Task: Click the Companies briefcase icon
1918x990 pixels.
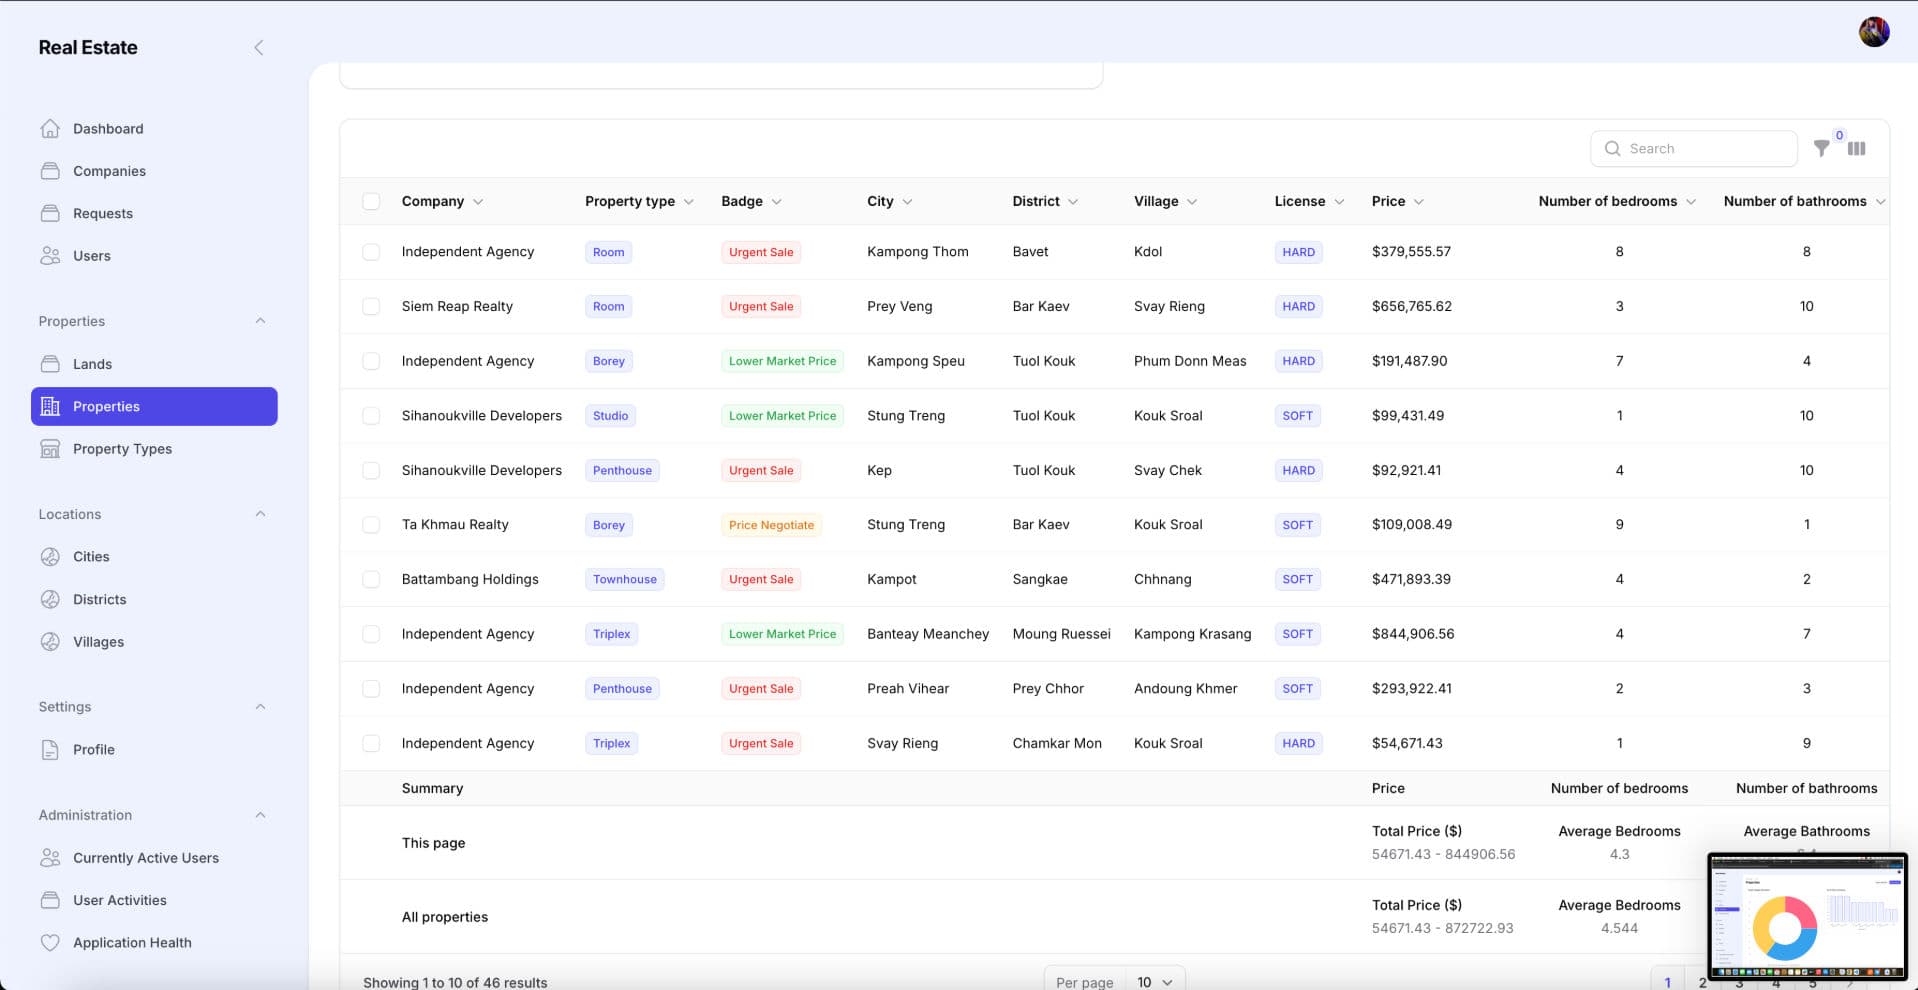Action: point(50,171)
